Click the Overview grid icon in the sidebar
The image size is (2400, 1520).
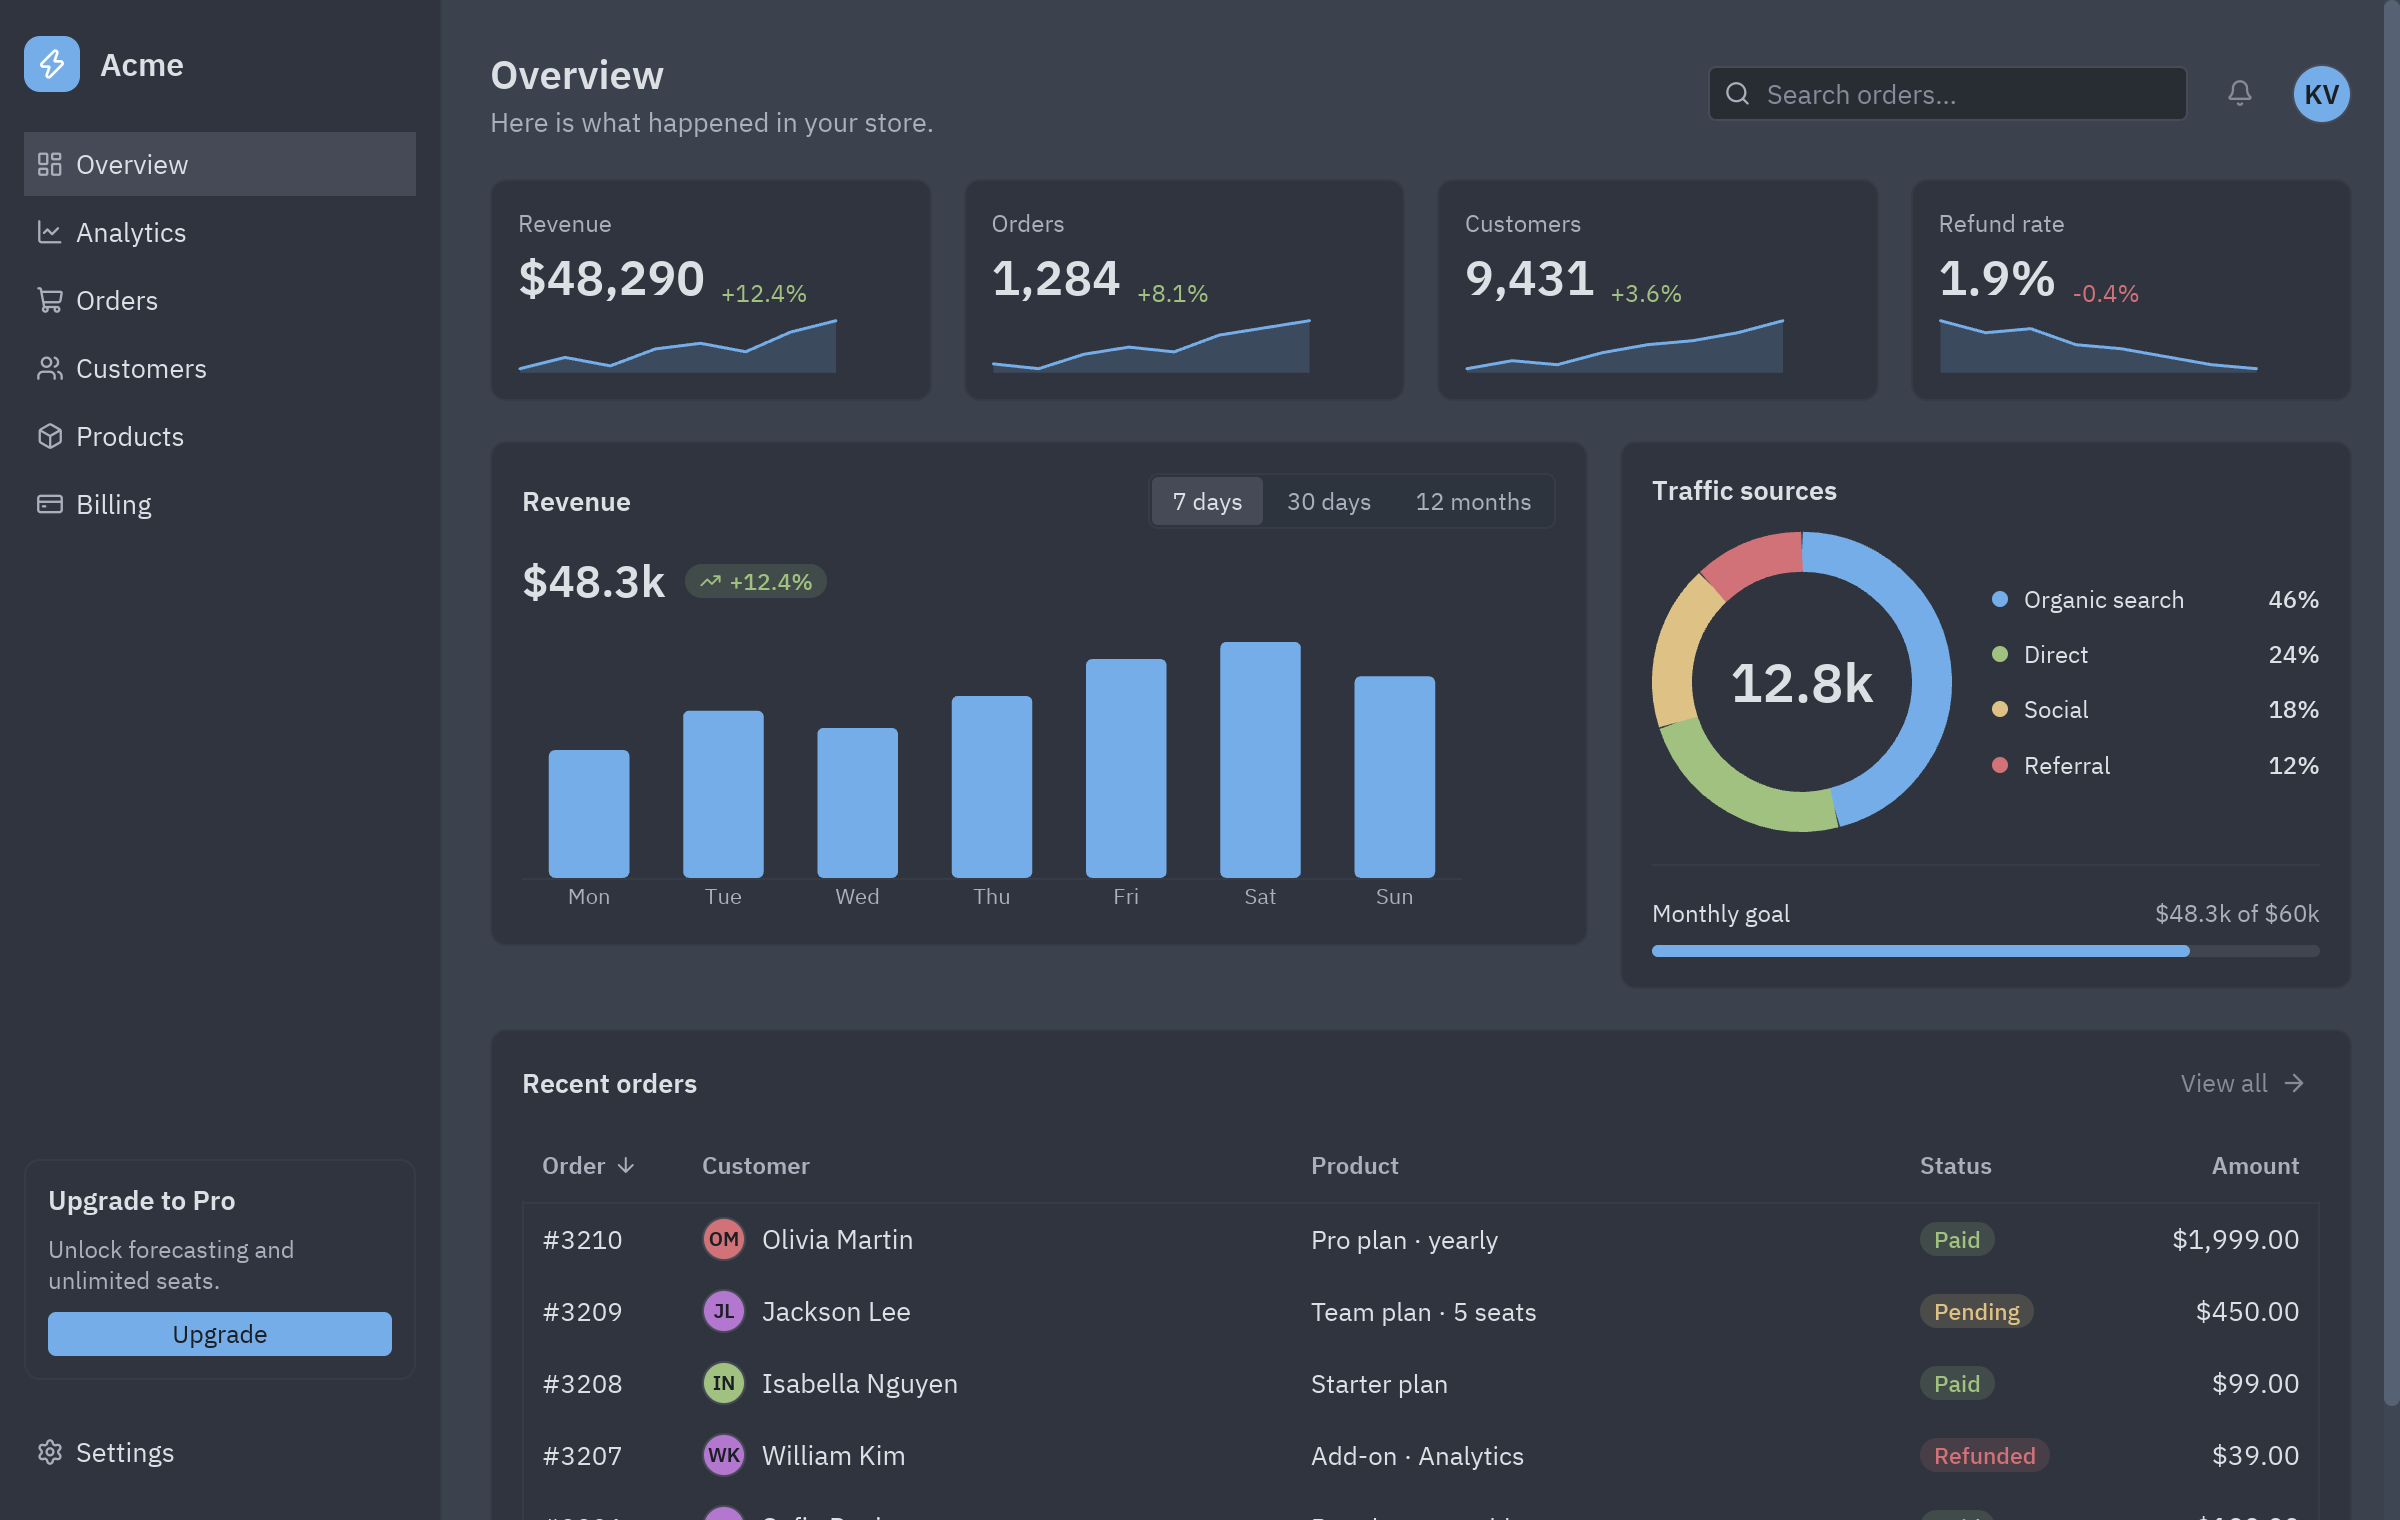click(50, 164)
